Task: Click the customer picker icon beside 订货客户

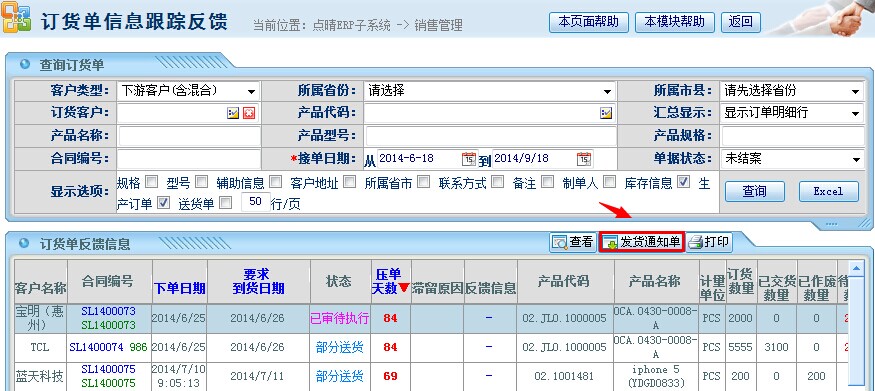Action: [x=233, y=113]
